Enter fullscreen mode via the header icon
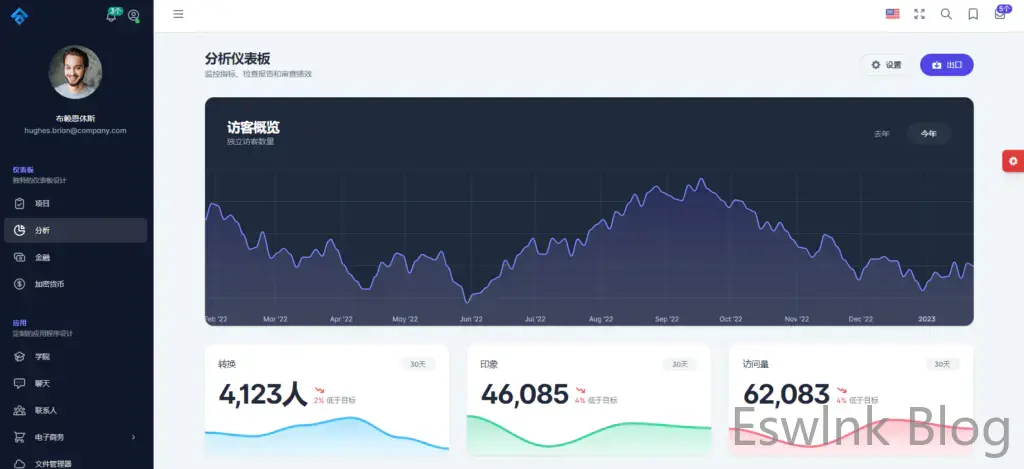The image size is (1024, 469). point(919,14)
